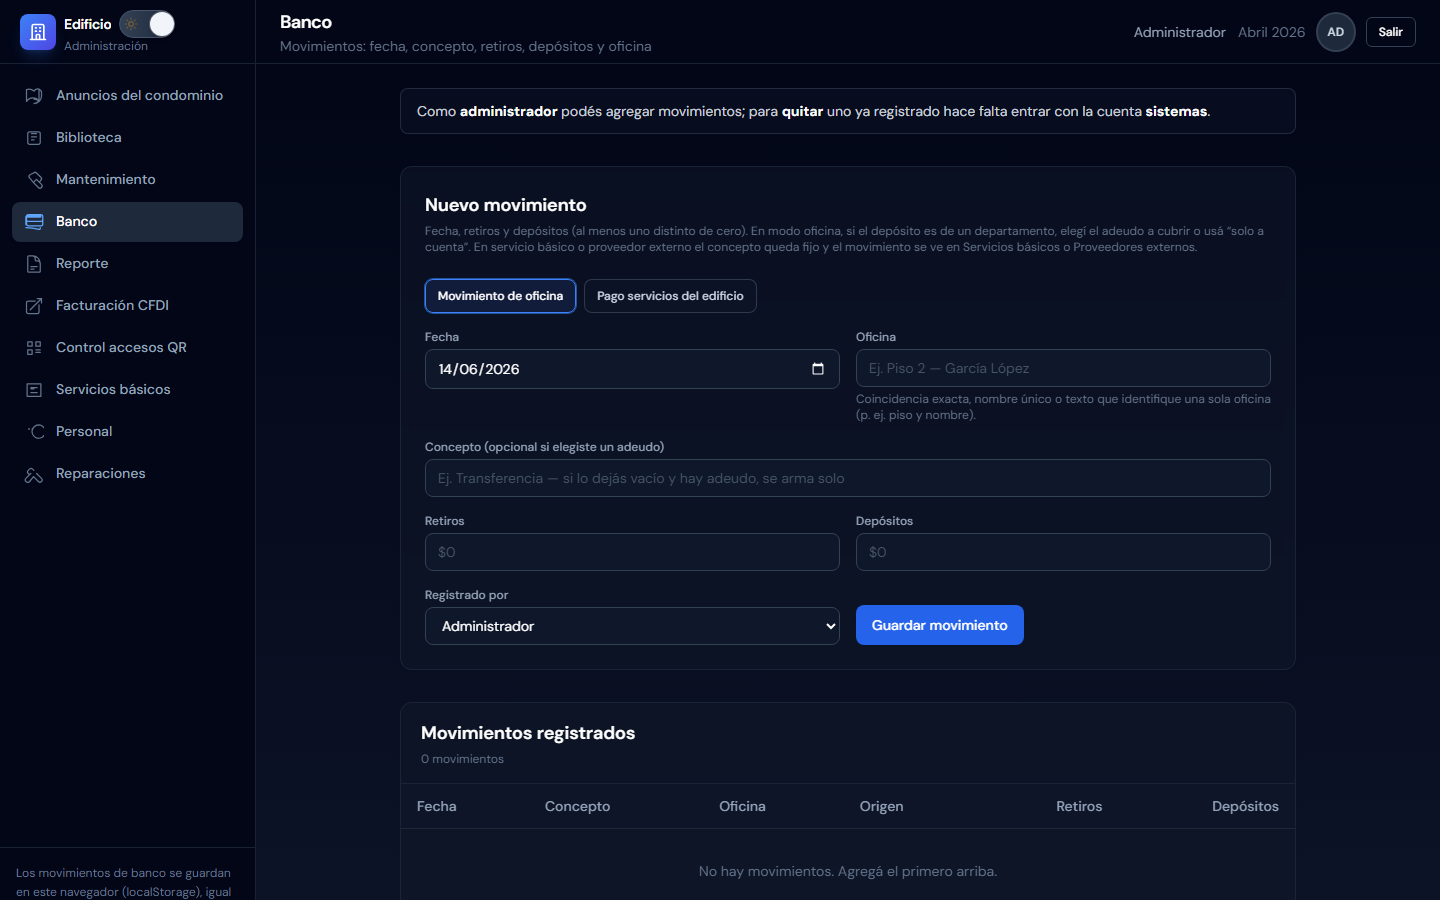
Task: Switch to Pago servicios del edificio tab
Action: pos(670,296)
